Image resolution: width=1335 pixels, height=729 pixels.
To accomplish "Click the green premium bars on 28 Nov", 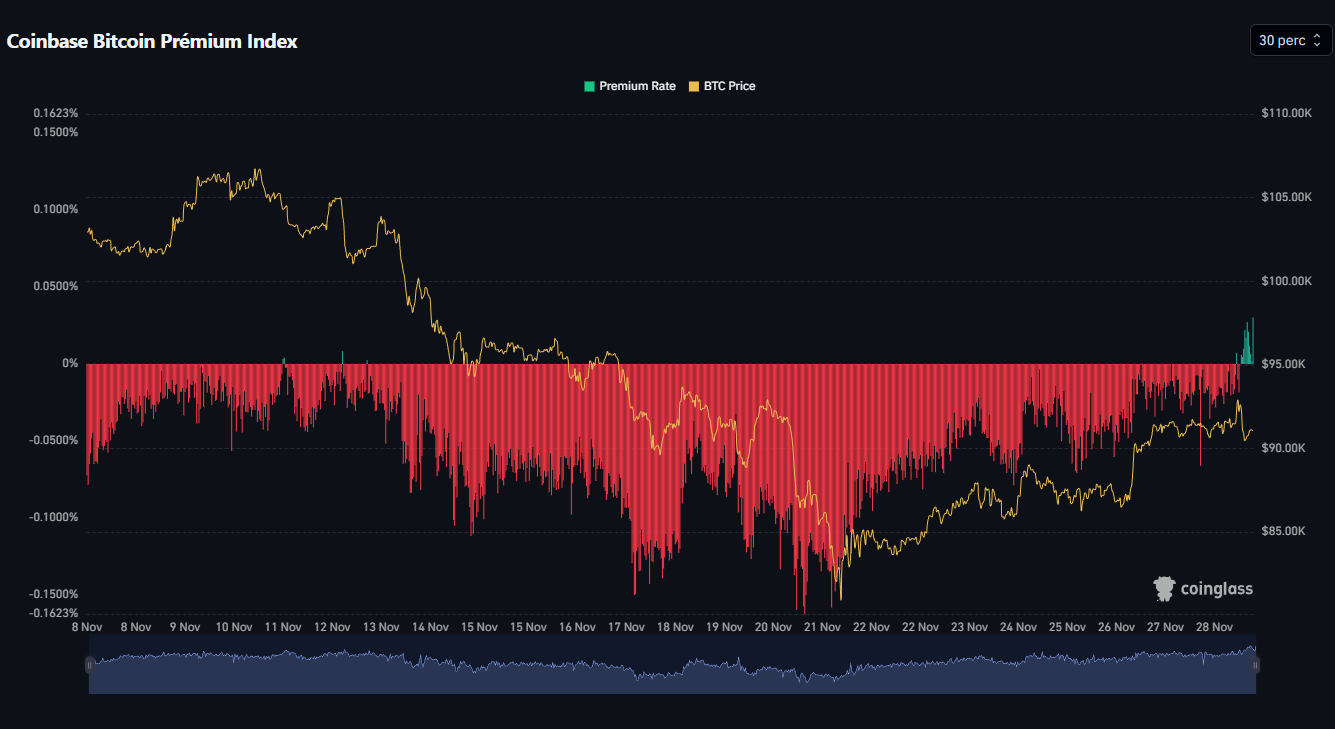I will coord(1247,347).
